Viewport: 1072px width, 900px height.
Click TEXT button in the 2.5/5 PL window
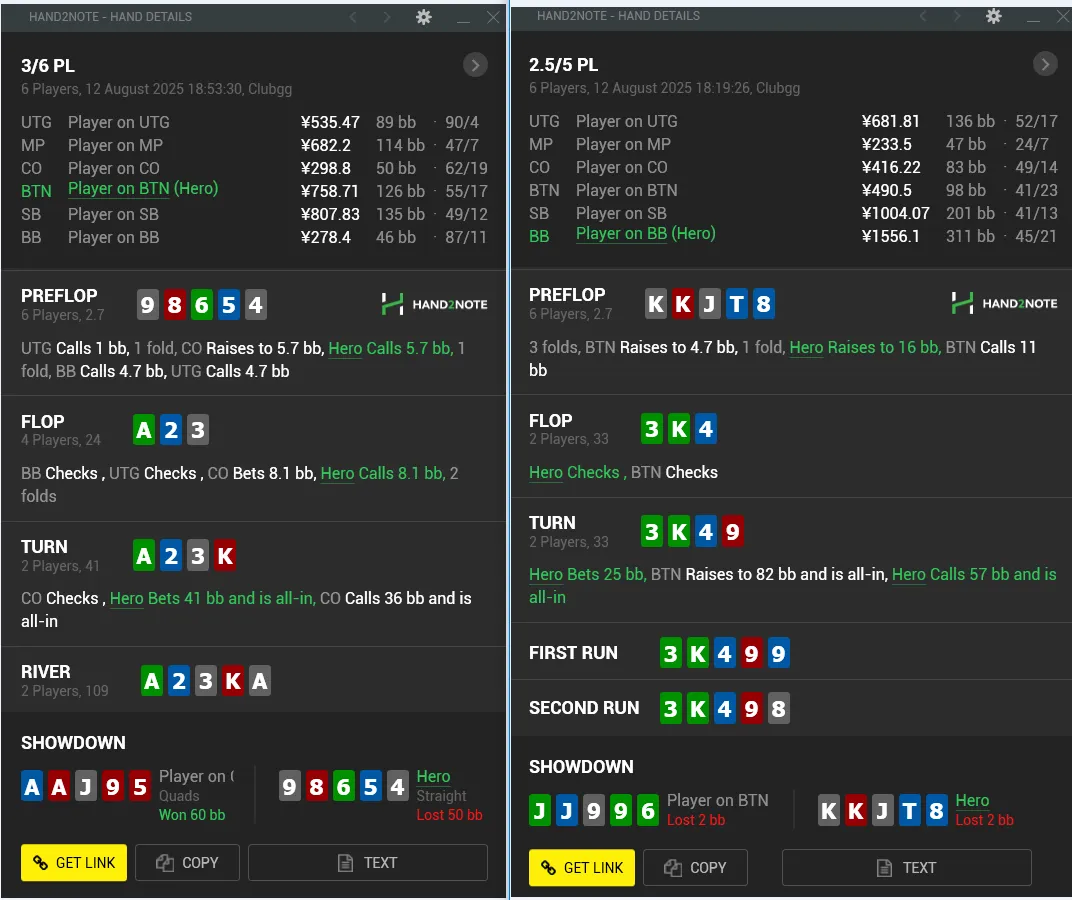tap(906, 867)
